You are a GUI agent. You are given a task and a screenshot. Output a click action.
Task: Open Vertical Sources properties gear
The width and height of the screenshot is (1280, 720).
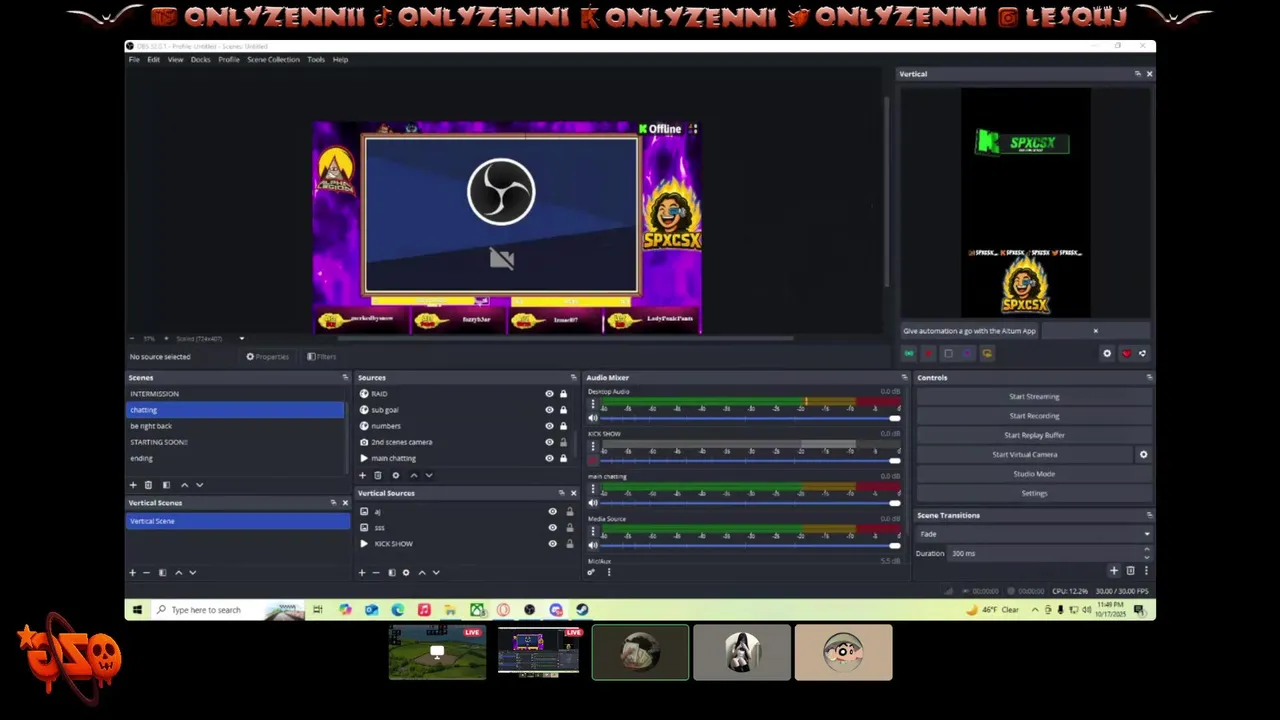coord(405,573)
